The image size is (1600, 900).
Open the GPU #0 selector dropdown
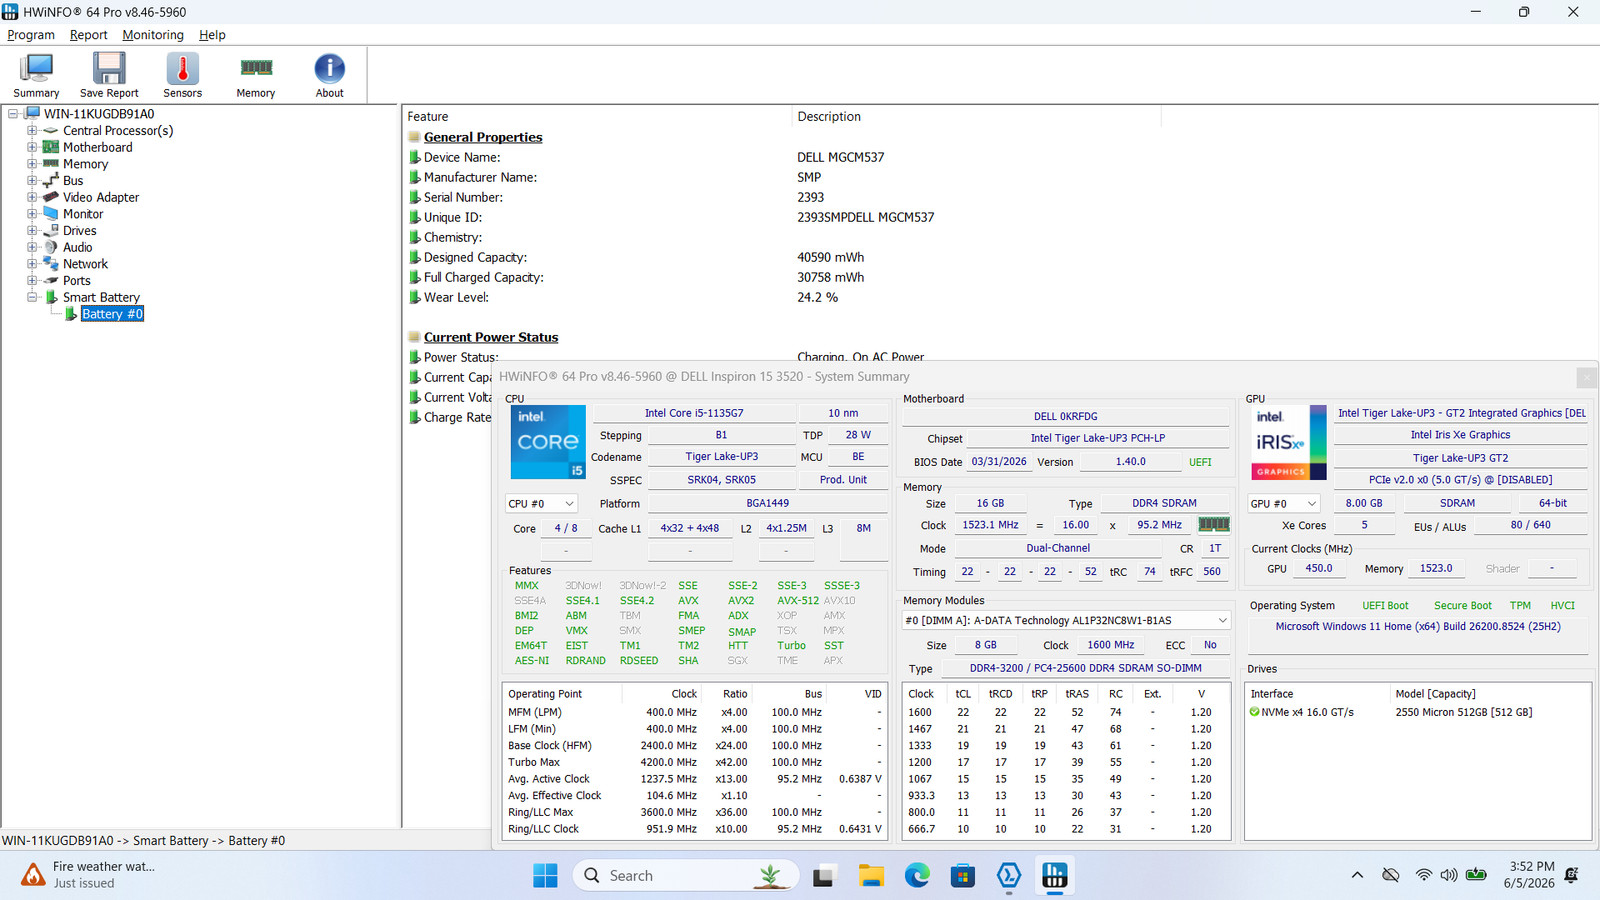[1284, 503]
